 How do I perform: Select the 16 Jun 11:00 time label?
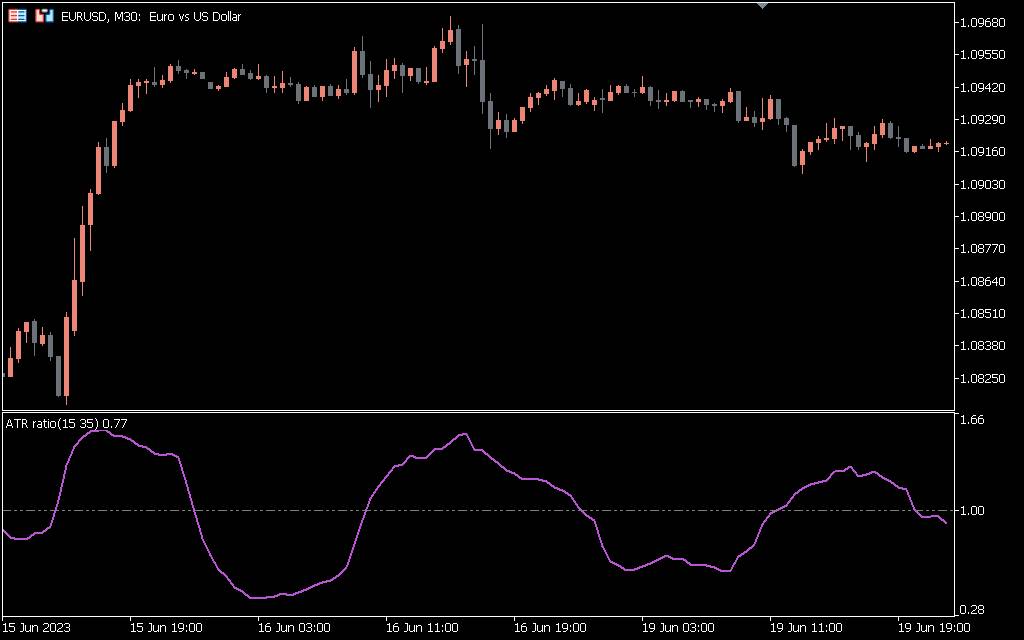(x=422, y=628)
